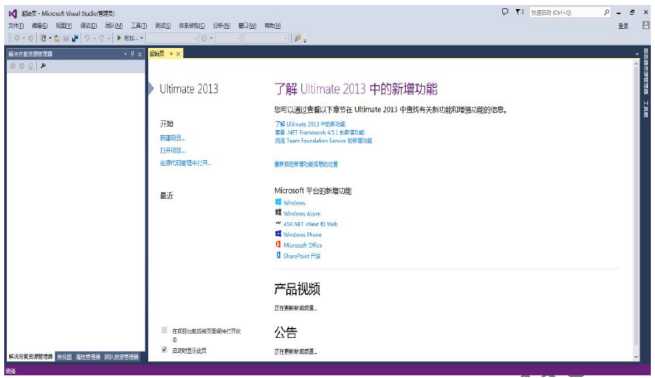The height and width of the screenshot is (378, 655).
Task: Open the Architecture menu
Action: pos(192,26)
